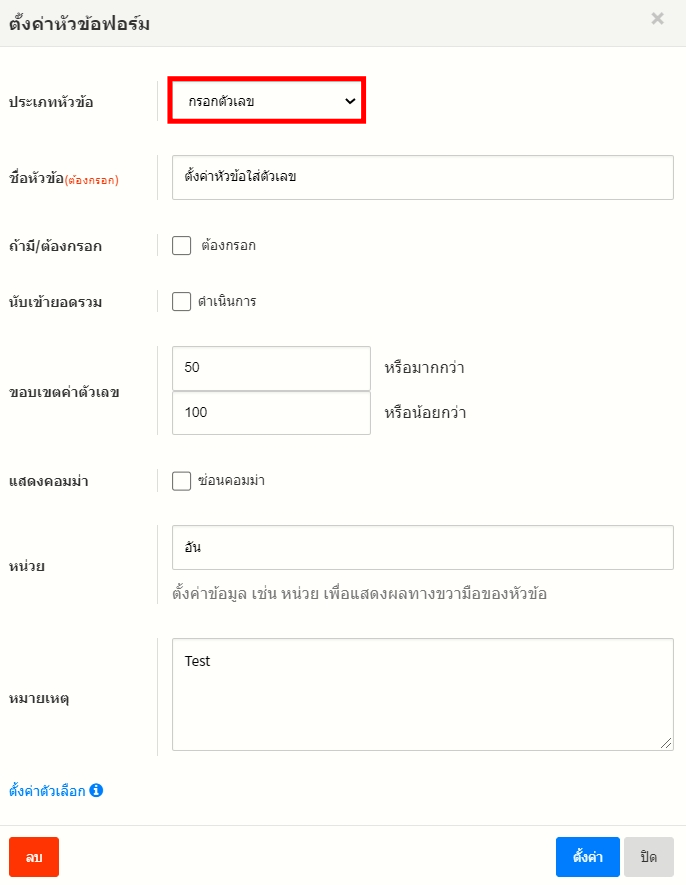The width and height of the screenshot is (686, 885).
Task: Open the ตั้งค่าตัวเลือก link
Action: (x=47, y=791)
